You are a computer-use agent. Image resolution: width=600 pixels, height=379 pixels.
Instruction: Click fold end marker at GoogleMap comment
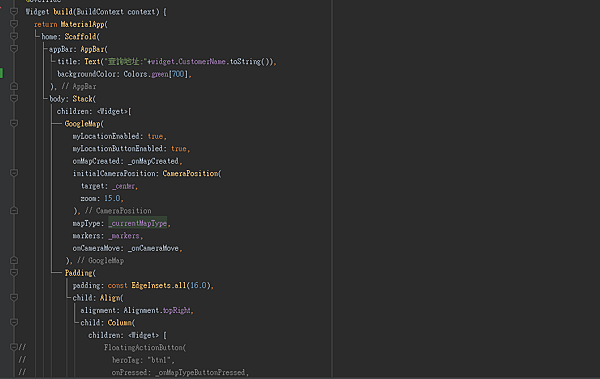point(14,260)
